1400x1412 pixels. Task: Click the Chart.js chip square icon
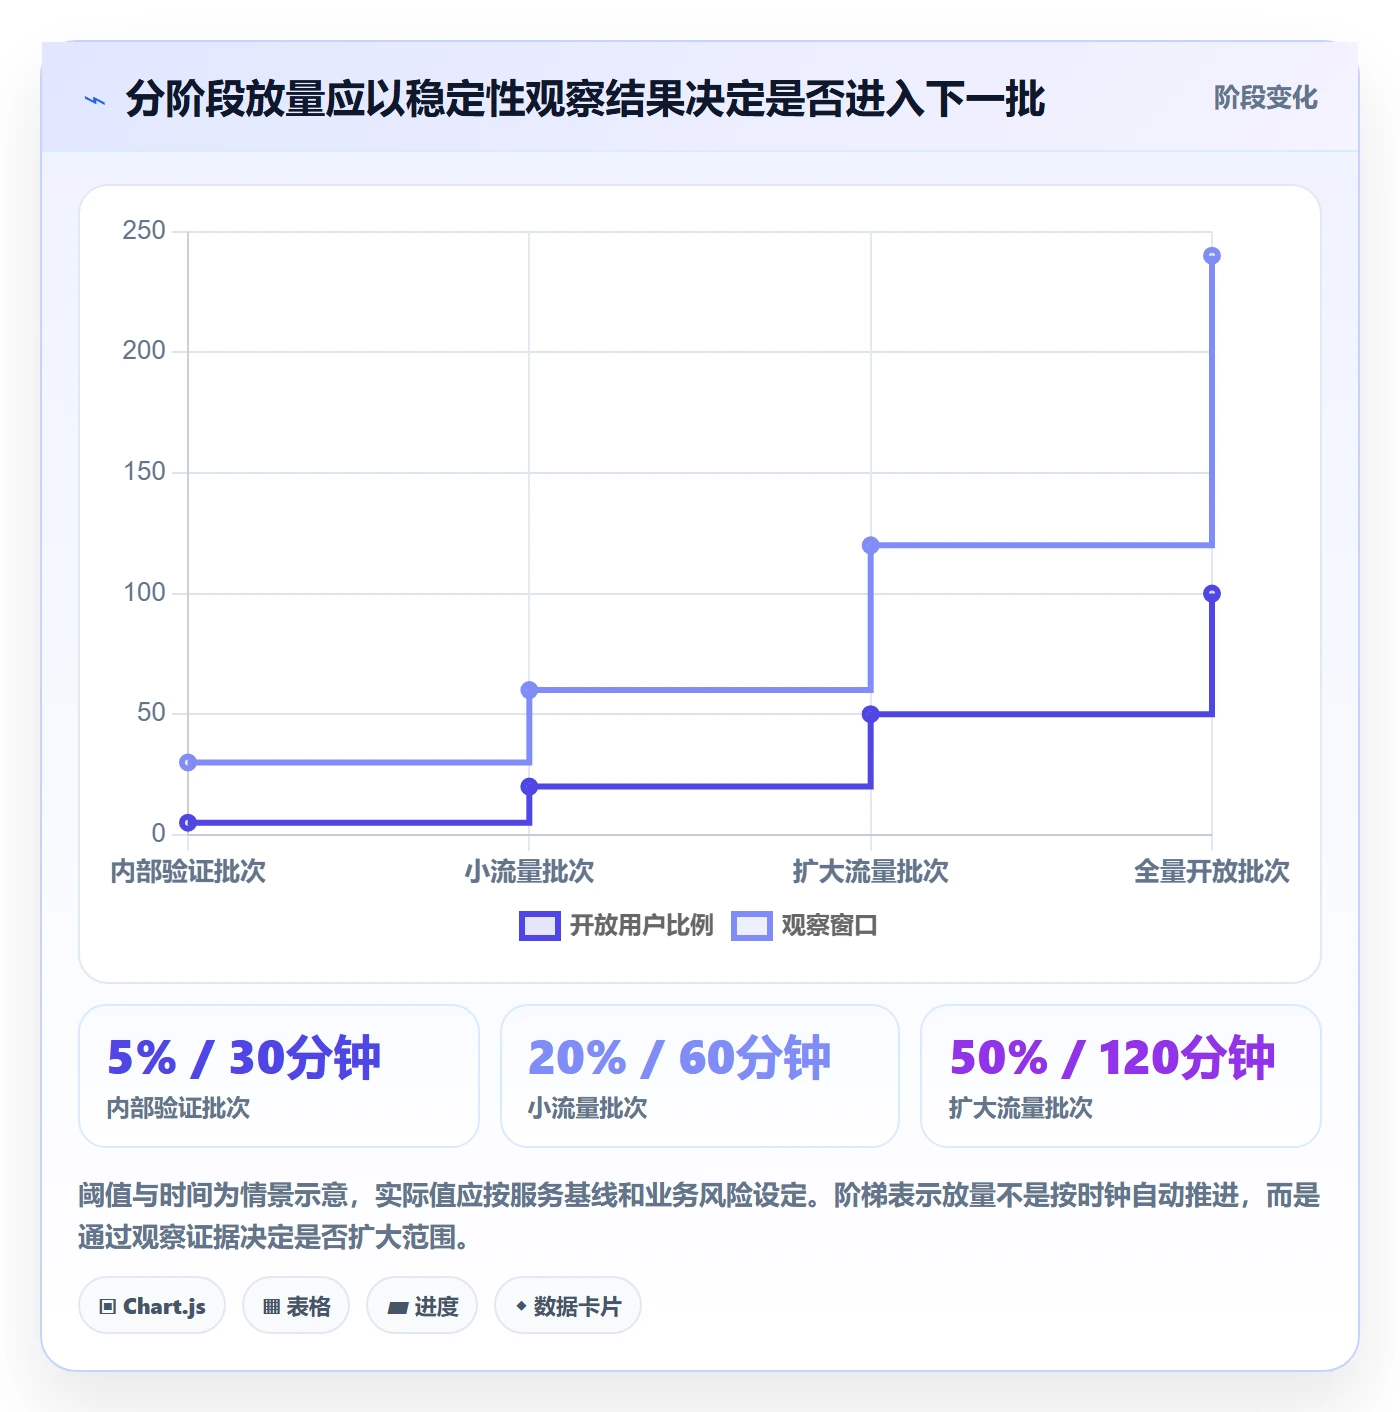(108, 1307)
